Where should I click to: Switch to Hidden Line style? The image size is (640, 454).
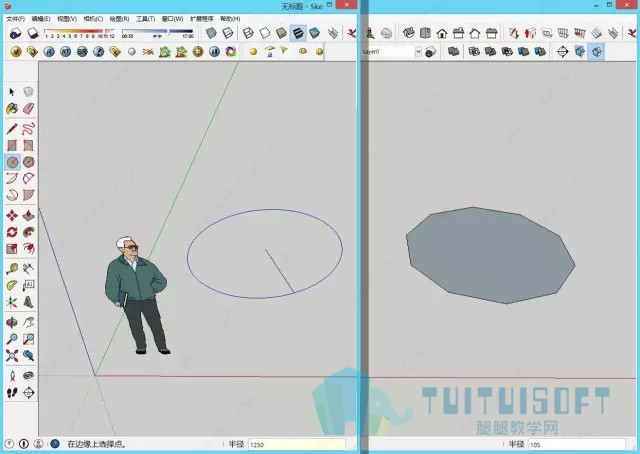[265, 33]
